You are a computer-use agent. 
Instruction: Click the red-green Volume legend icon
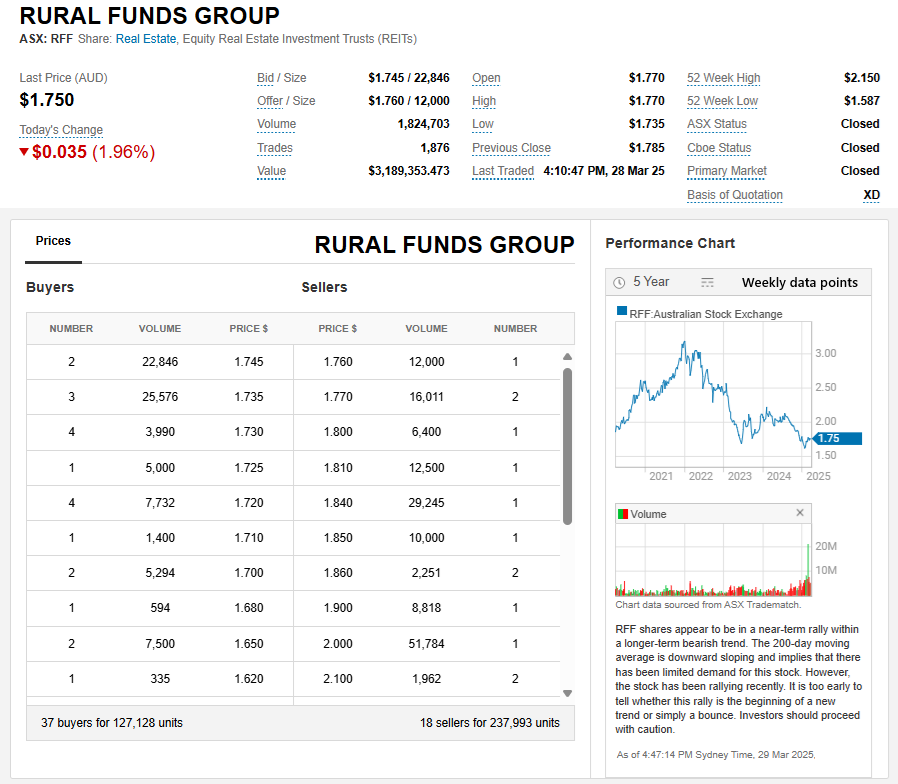[622, 514]
